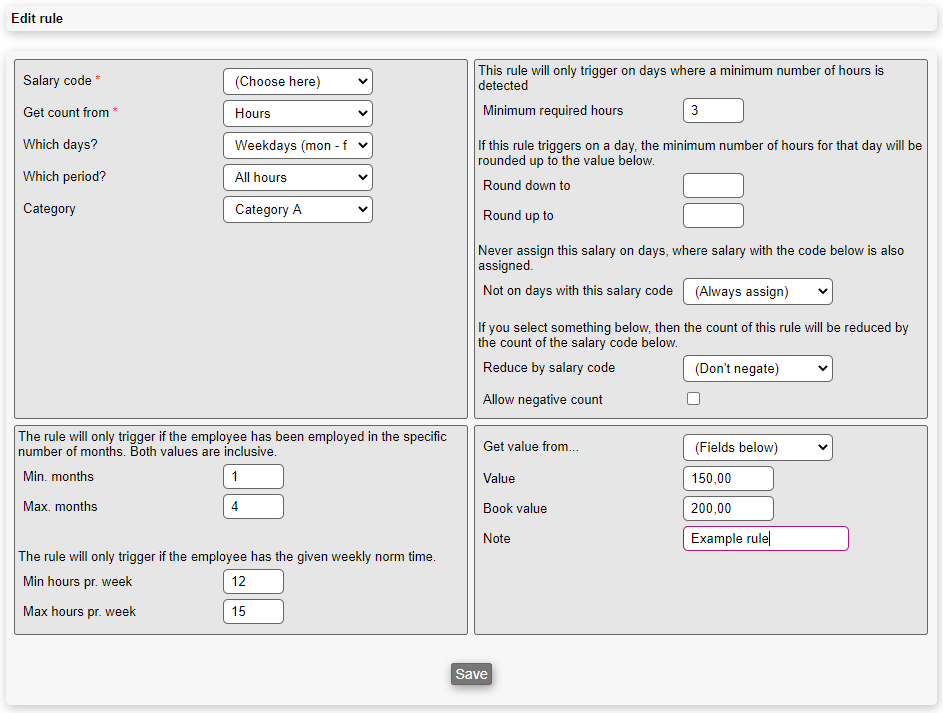This screenshot has height=713, width=943.
Task: Click the Max hours pr. week field
Action: (253, 612)
